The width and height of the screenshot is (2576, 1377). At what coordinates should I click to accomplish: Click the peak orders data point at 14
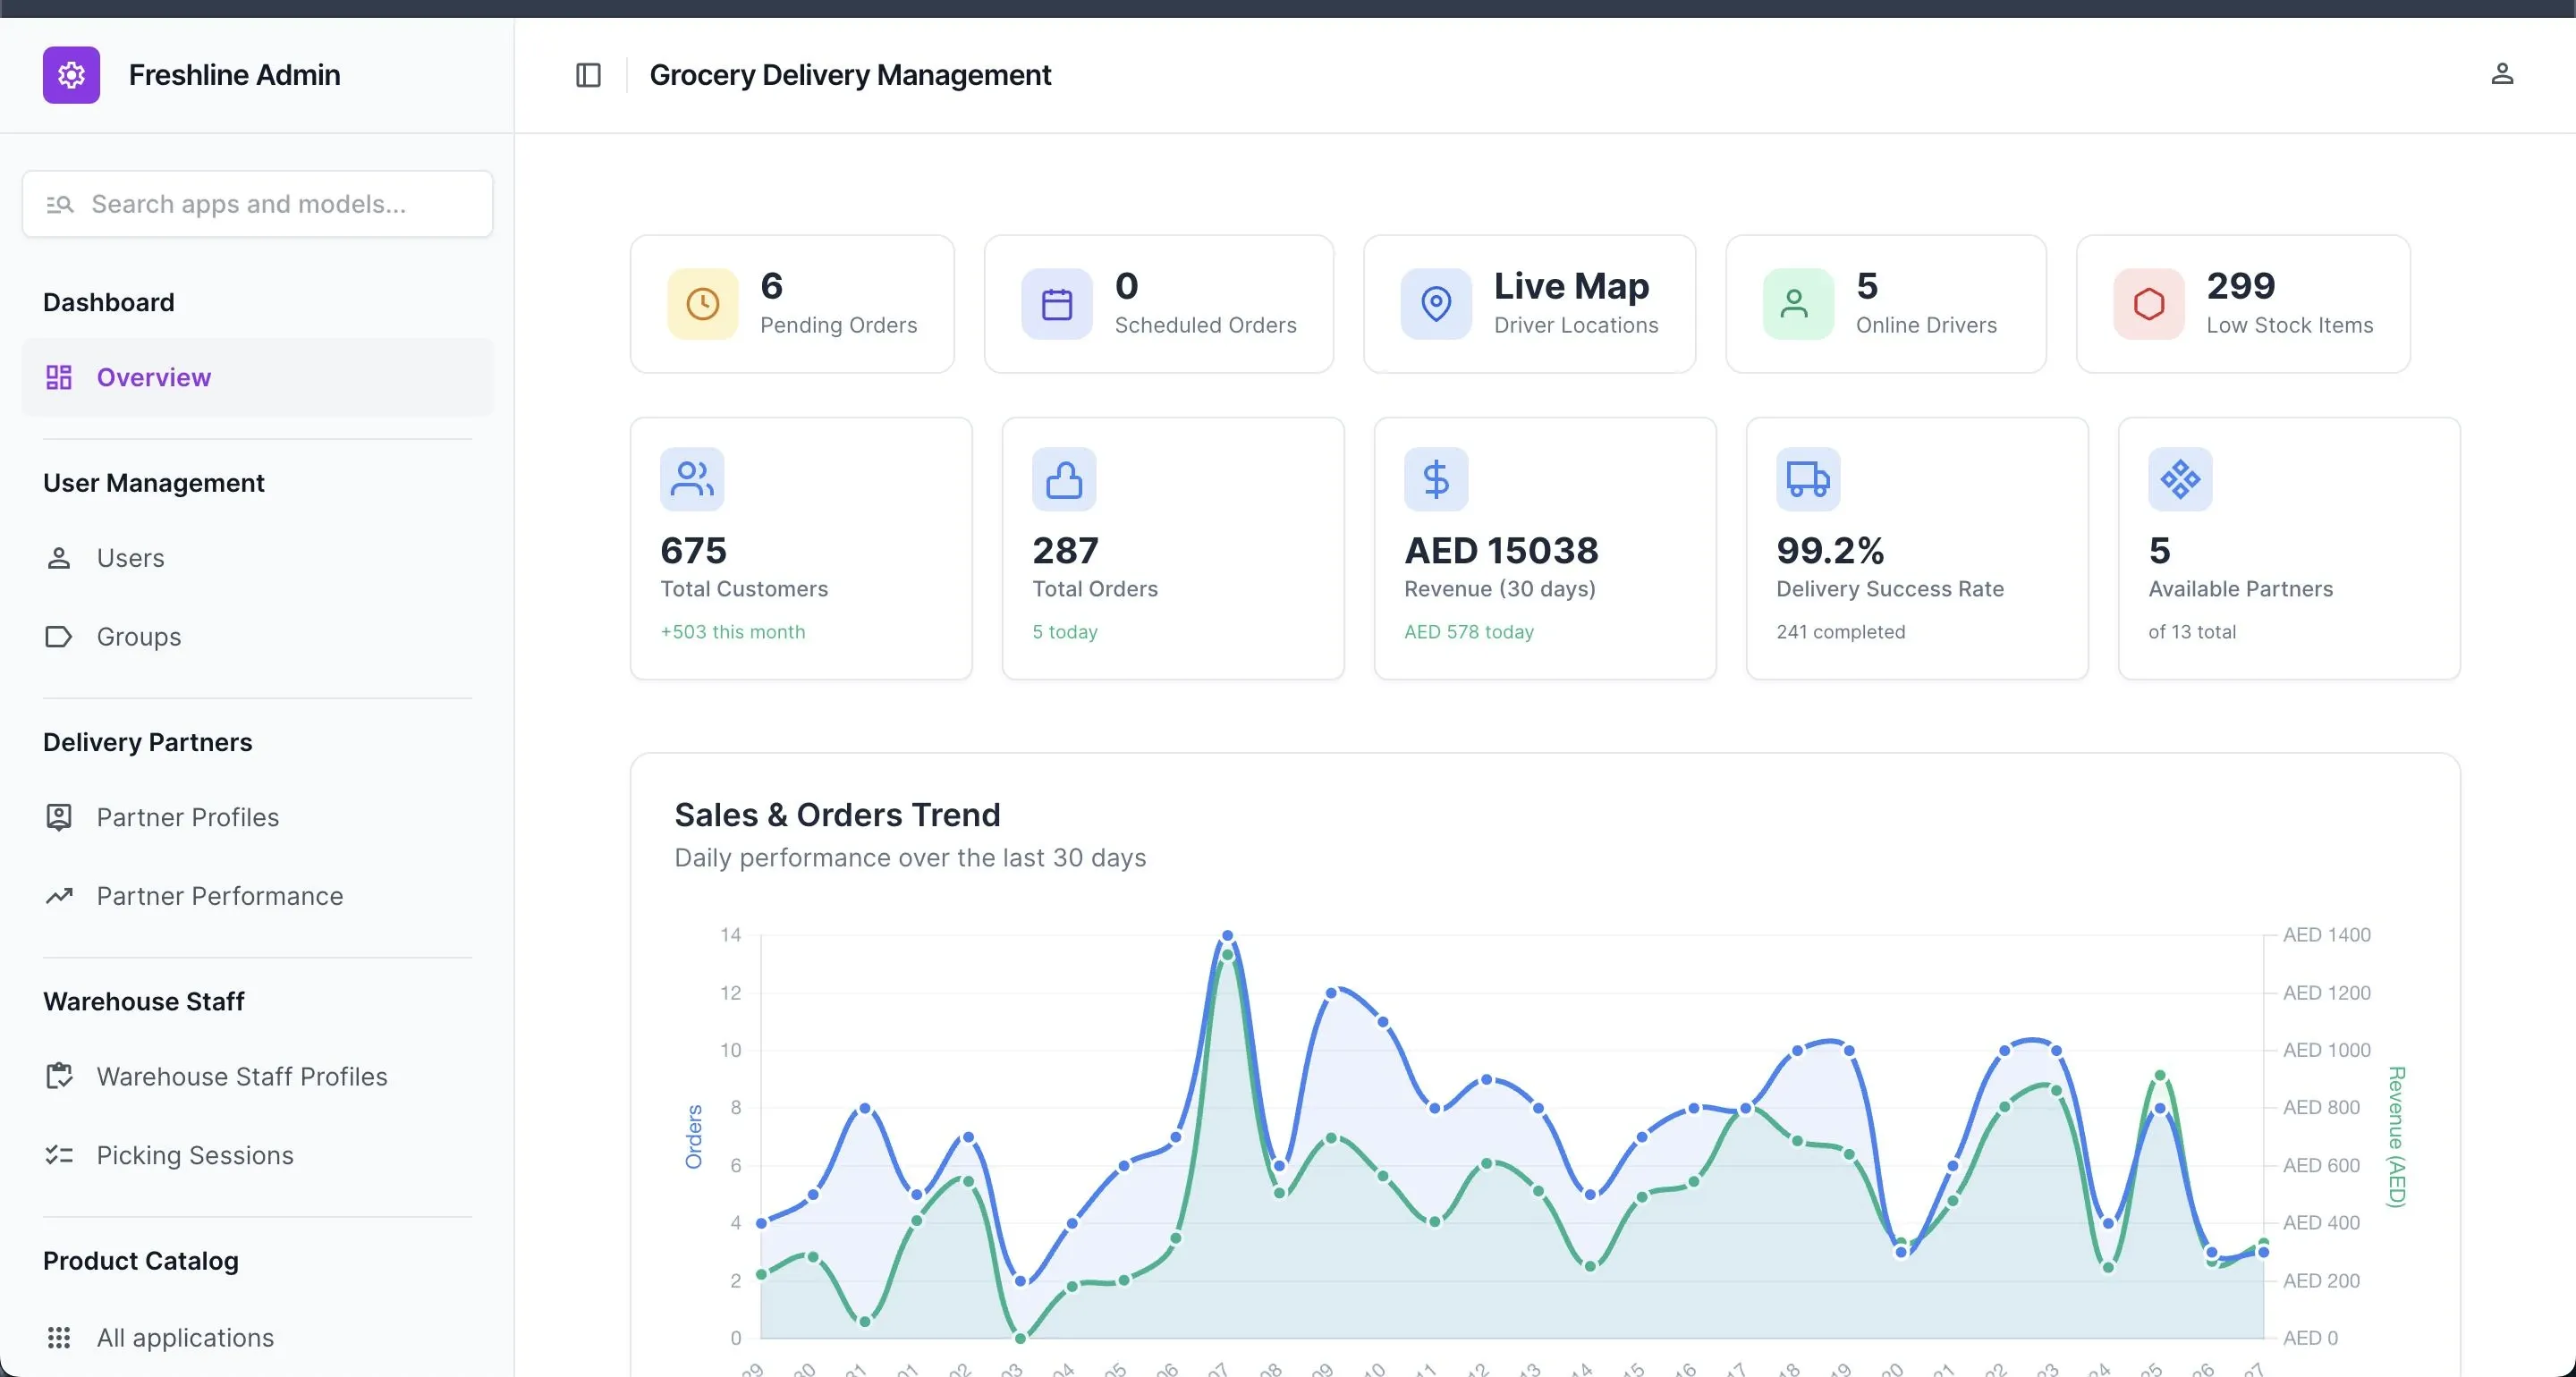pyautogui.click(x=1227, y=936)
